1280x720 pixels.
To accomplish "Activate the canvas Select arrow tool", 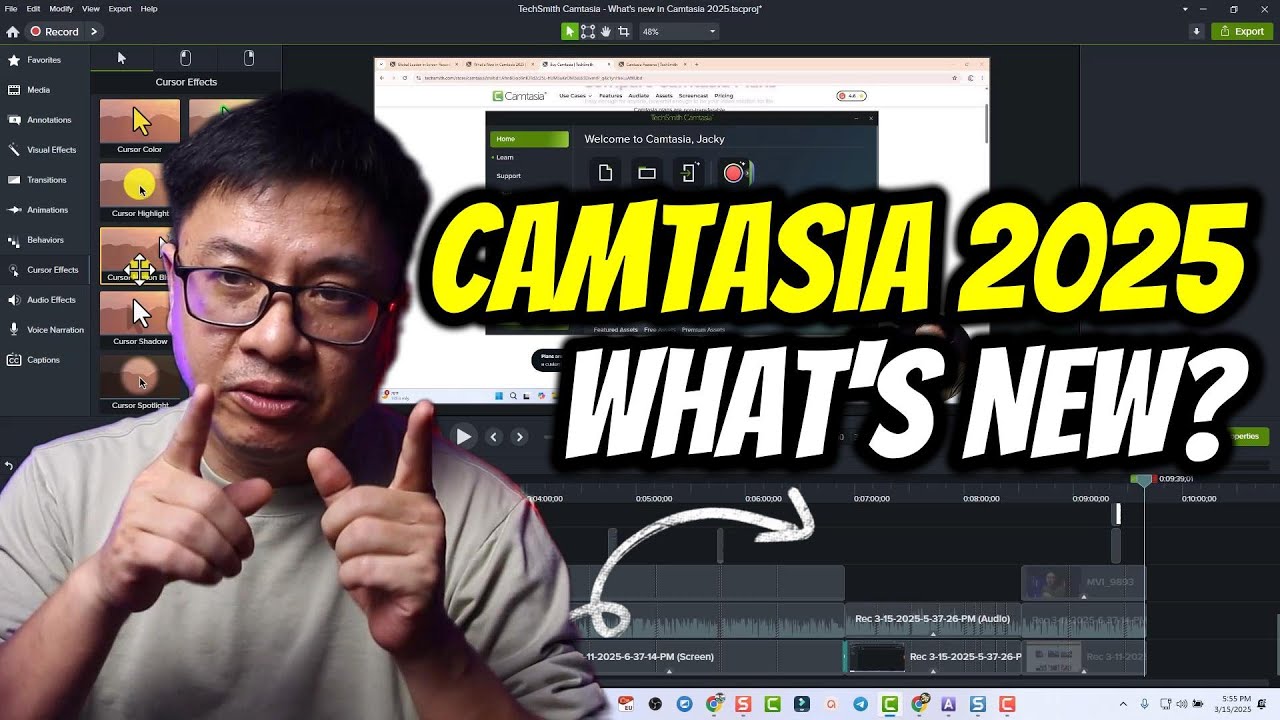I will 570,32.
